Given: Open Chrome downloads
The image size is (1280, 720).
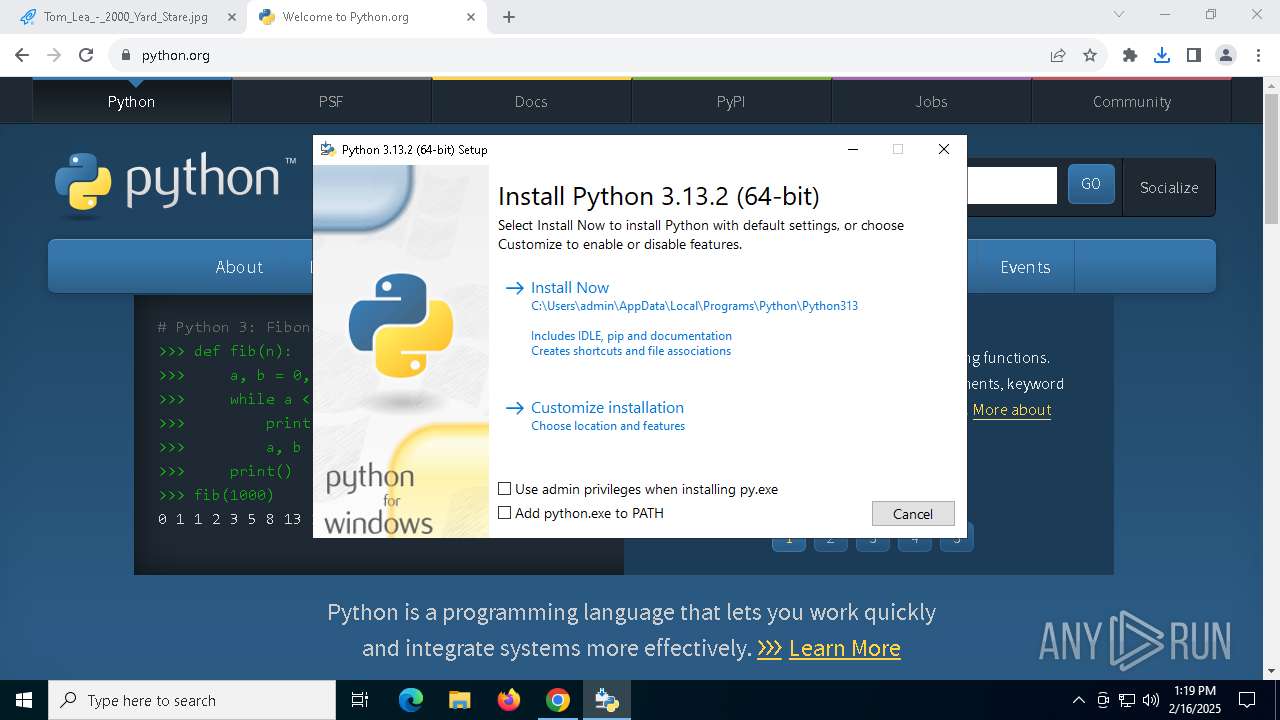Looking at the screenshot, I should tap(1162, 55).
